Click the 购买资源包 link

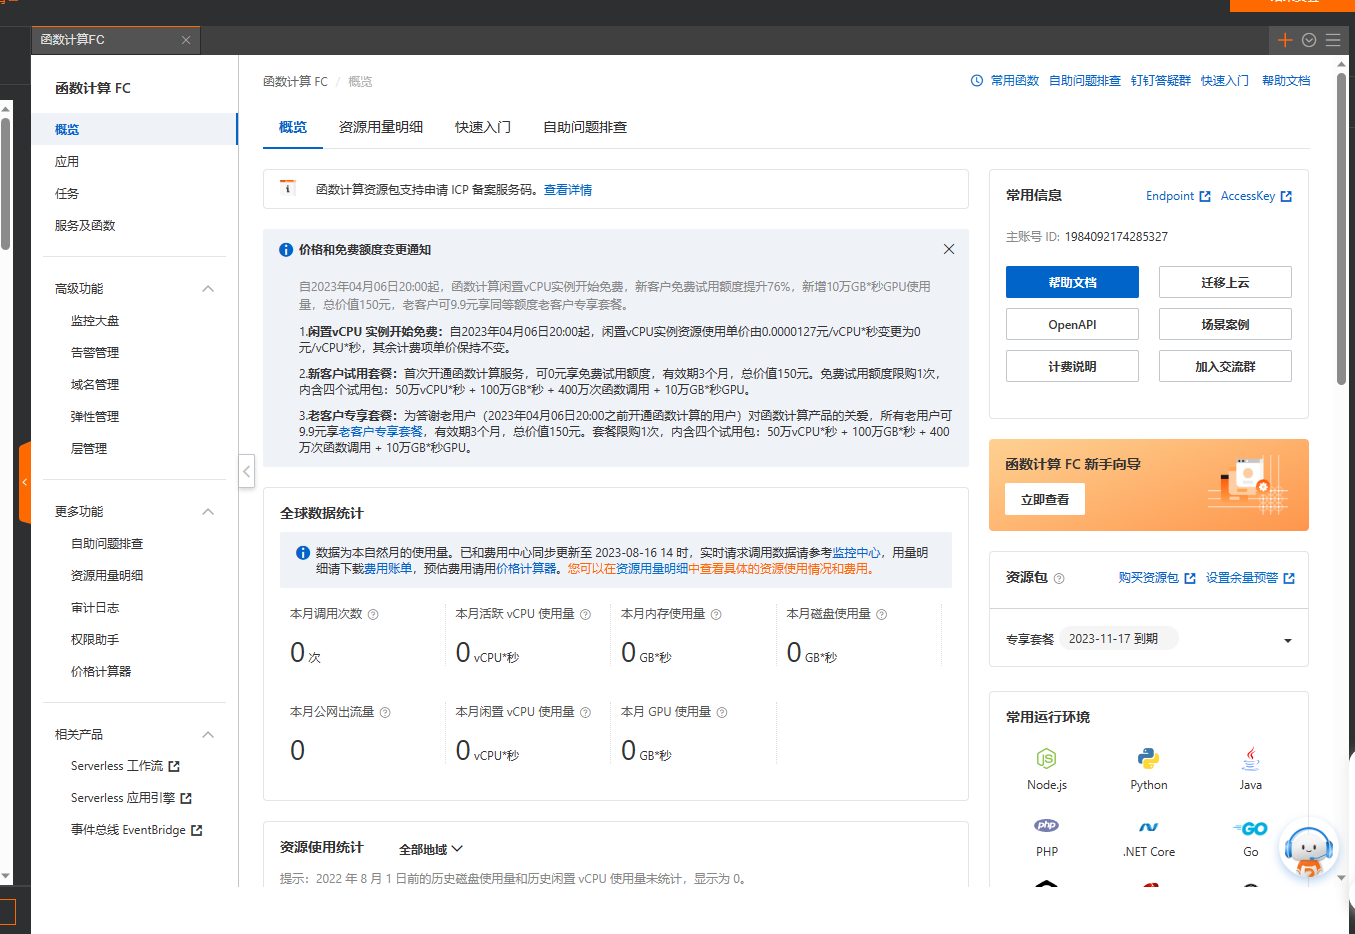1157,578
